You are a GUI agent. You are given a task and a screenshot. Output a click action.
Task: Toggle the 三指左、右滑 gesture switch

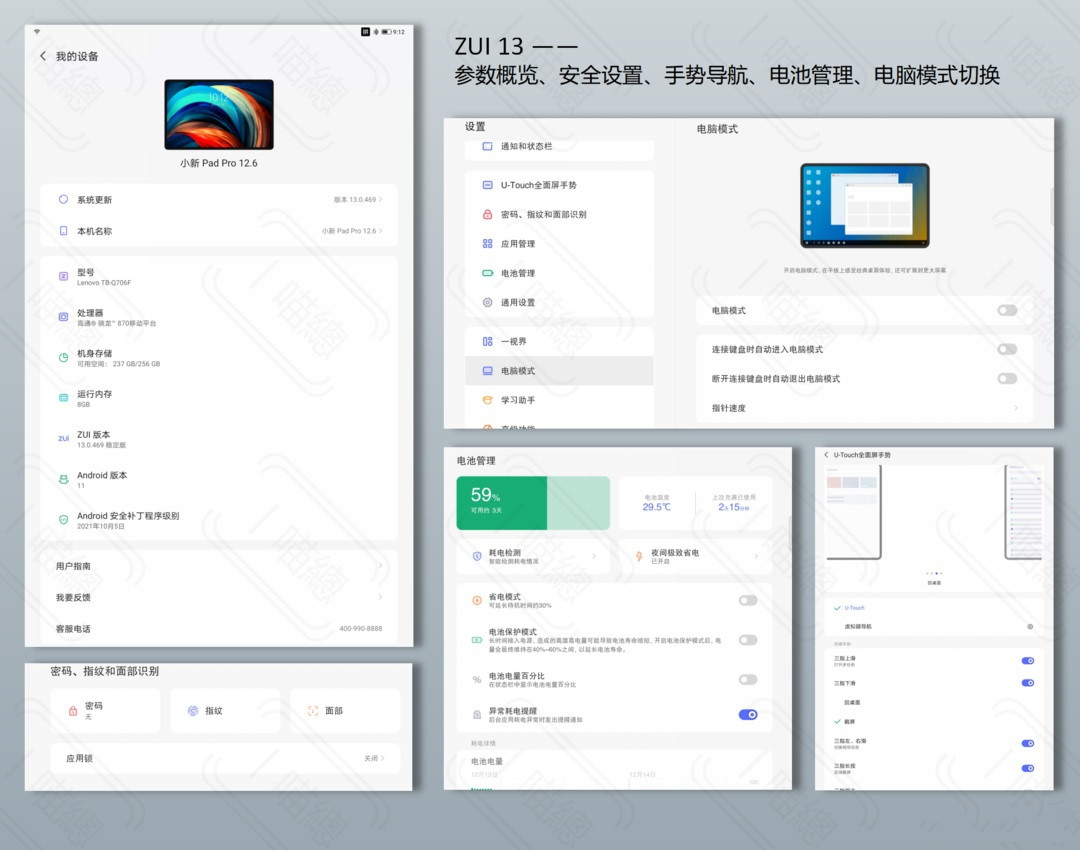coord(1028,743)
